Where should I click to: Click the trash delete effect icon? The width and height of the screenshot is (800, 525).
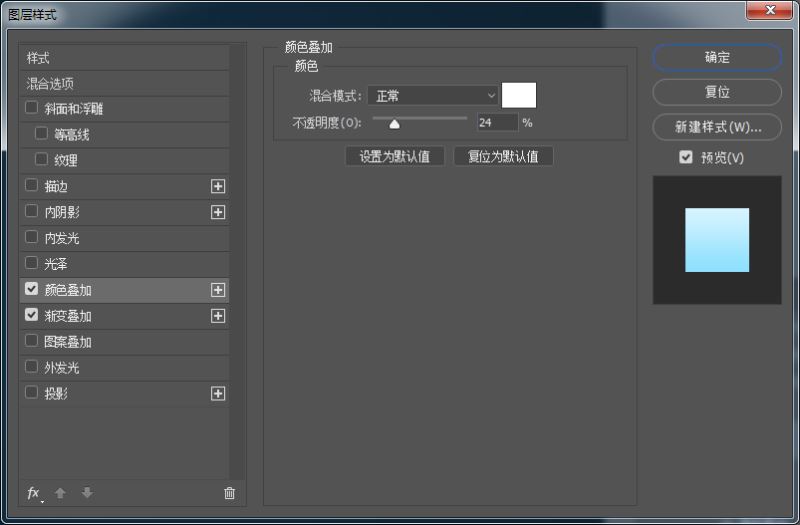click(x=229, y=493)
